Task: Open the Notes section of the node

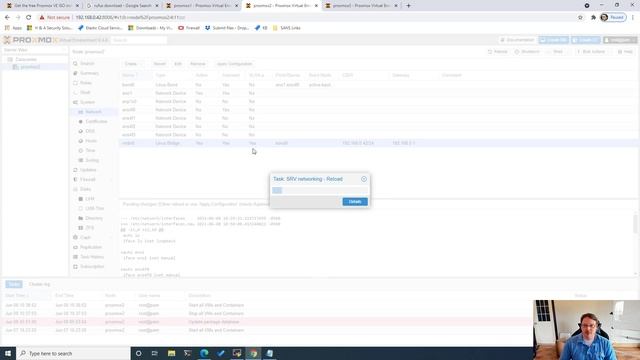Action: coord(86,83)
